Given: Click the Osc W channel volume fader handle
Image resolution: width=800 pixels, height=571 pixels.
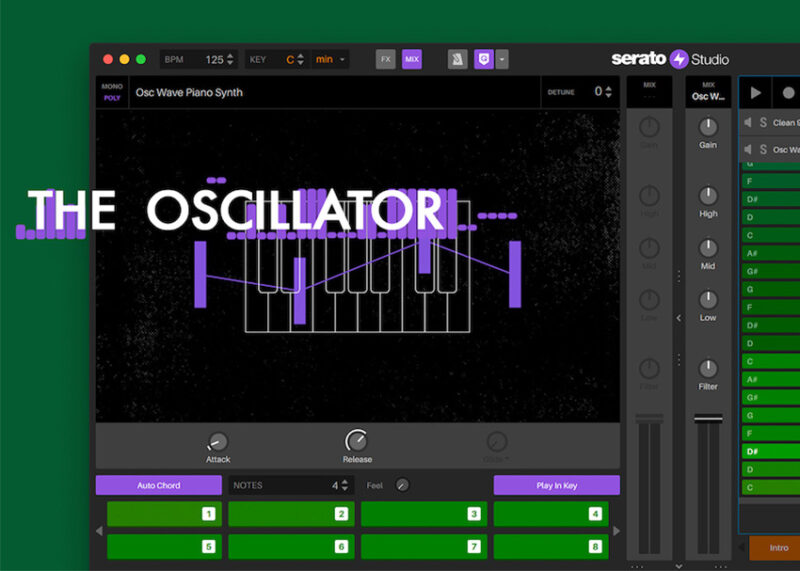Looking at the screenshot, I should click(x=708, y=418).
